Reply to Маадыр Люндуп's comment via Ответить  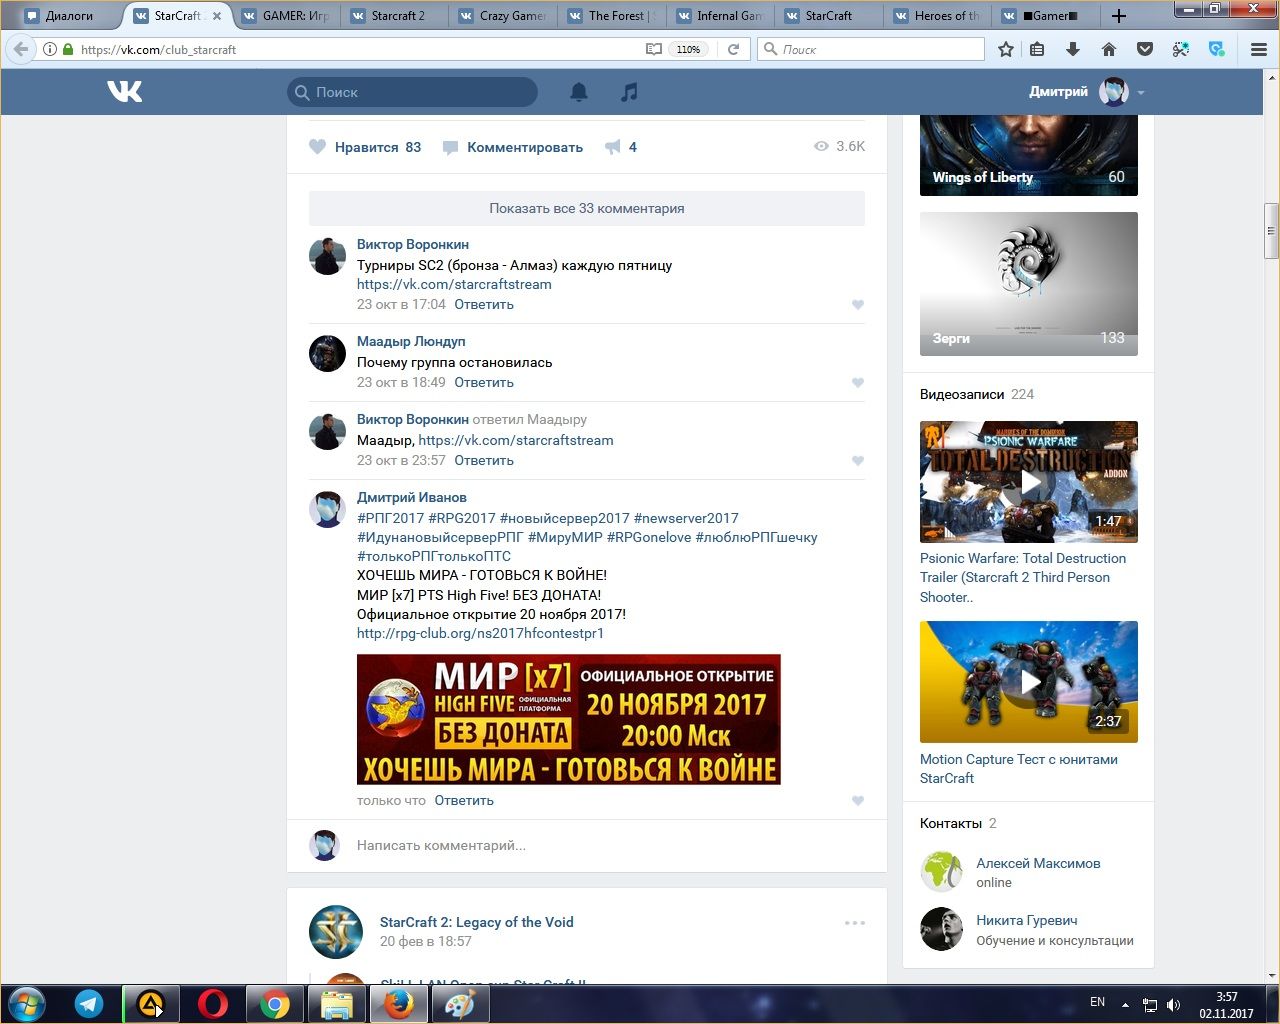click(484, 382)
